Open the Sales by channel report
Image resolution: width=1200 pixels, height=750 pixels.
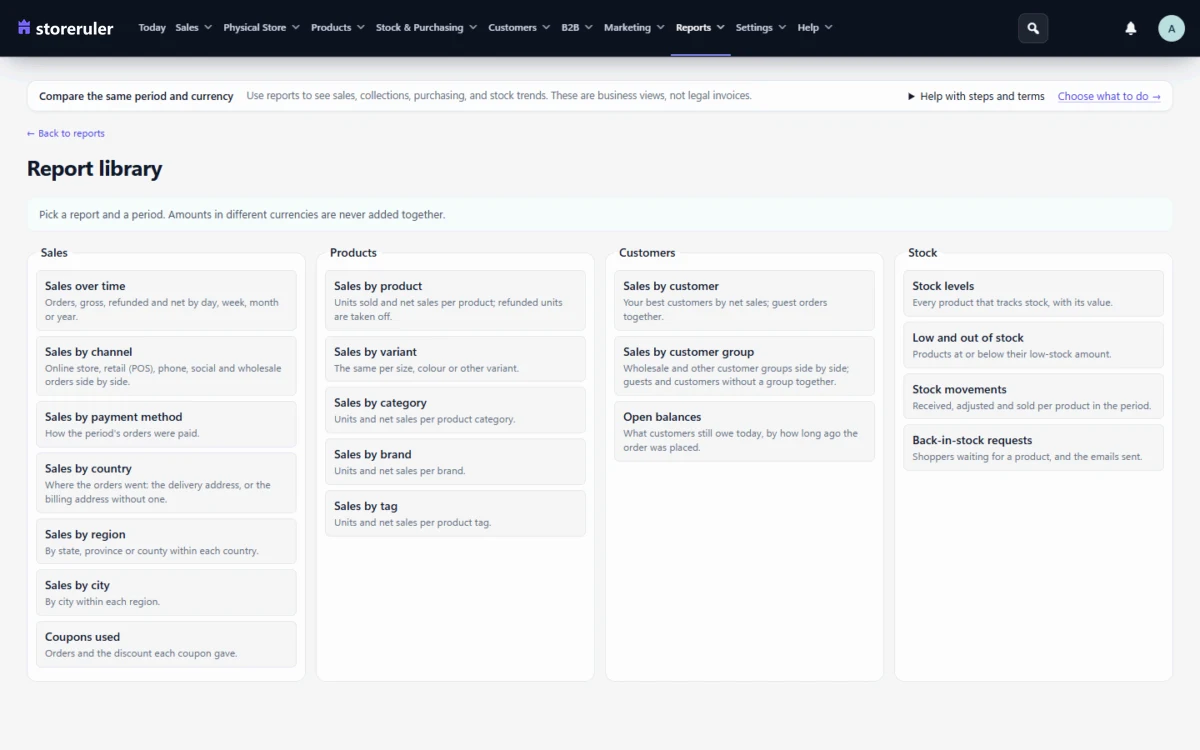166,366
